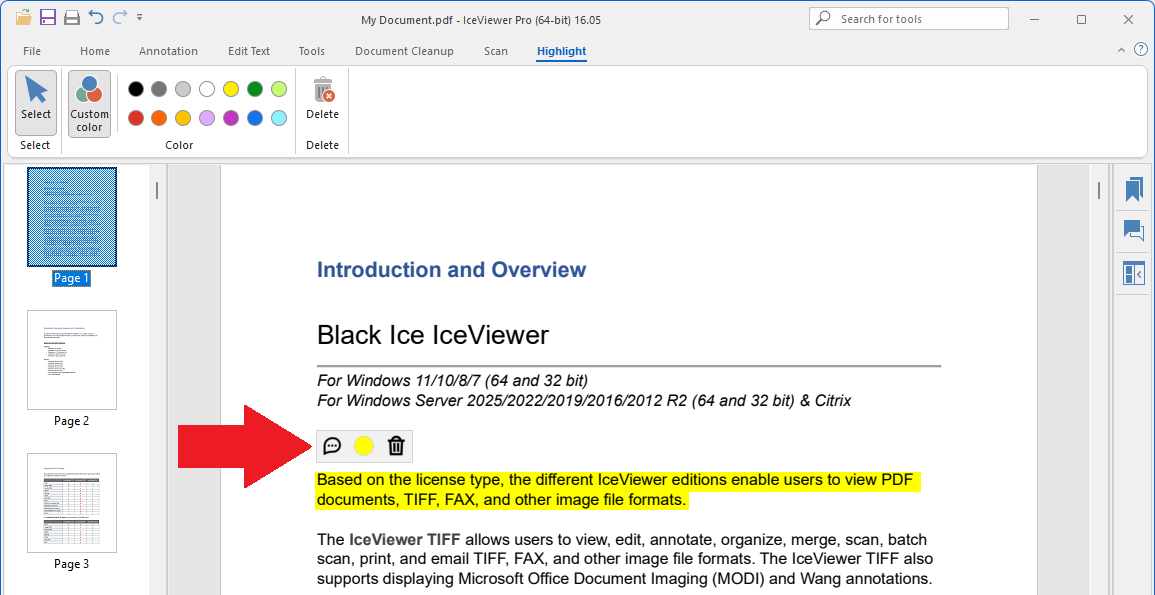The width and height of the screenshot is (1155, 595).
Task: Choose the red highlight color
Action: pyautogui.click(x=136, y=118)
